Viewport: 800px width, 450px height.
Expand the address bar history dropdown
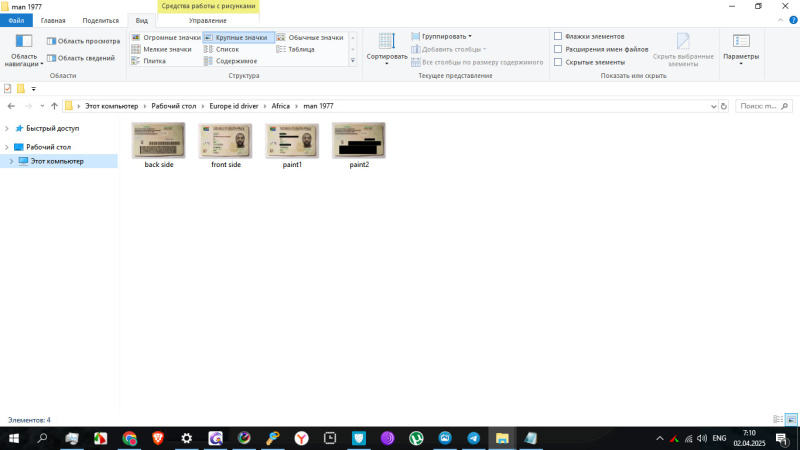[x=709, y=105]
